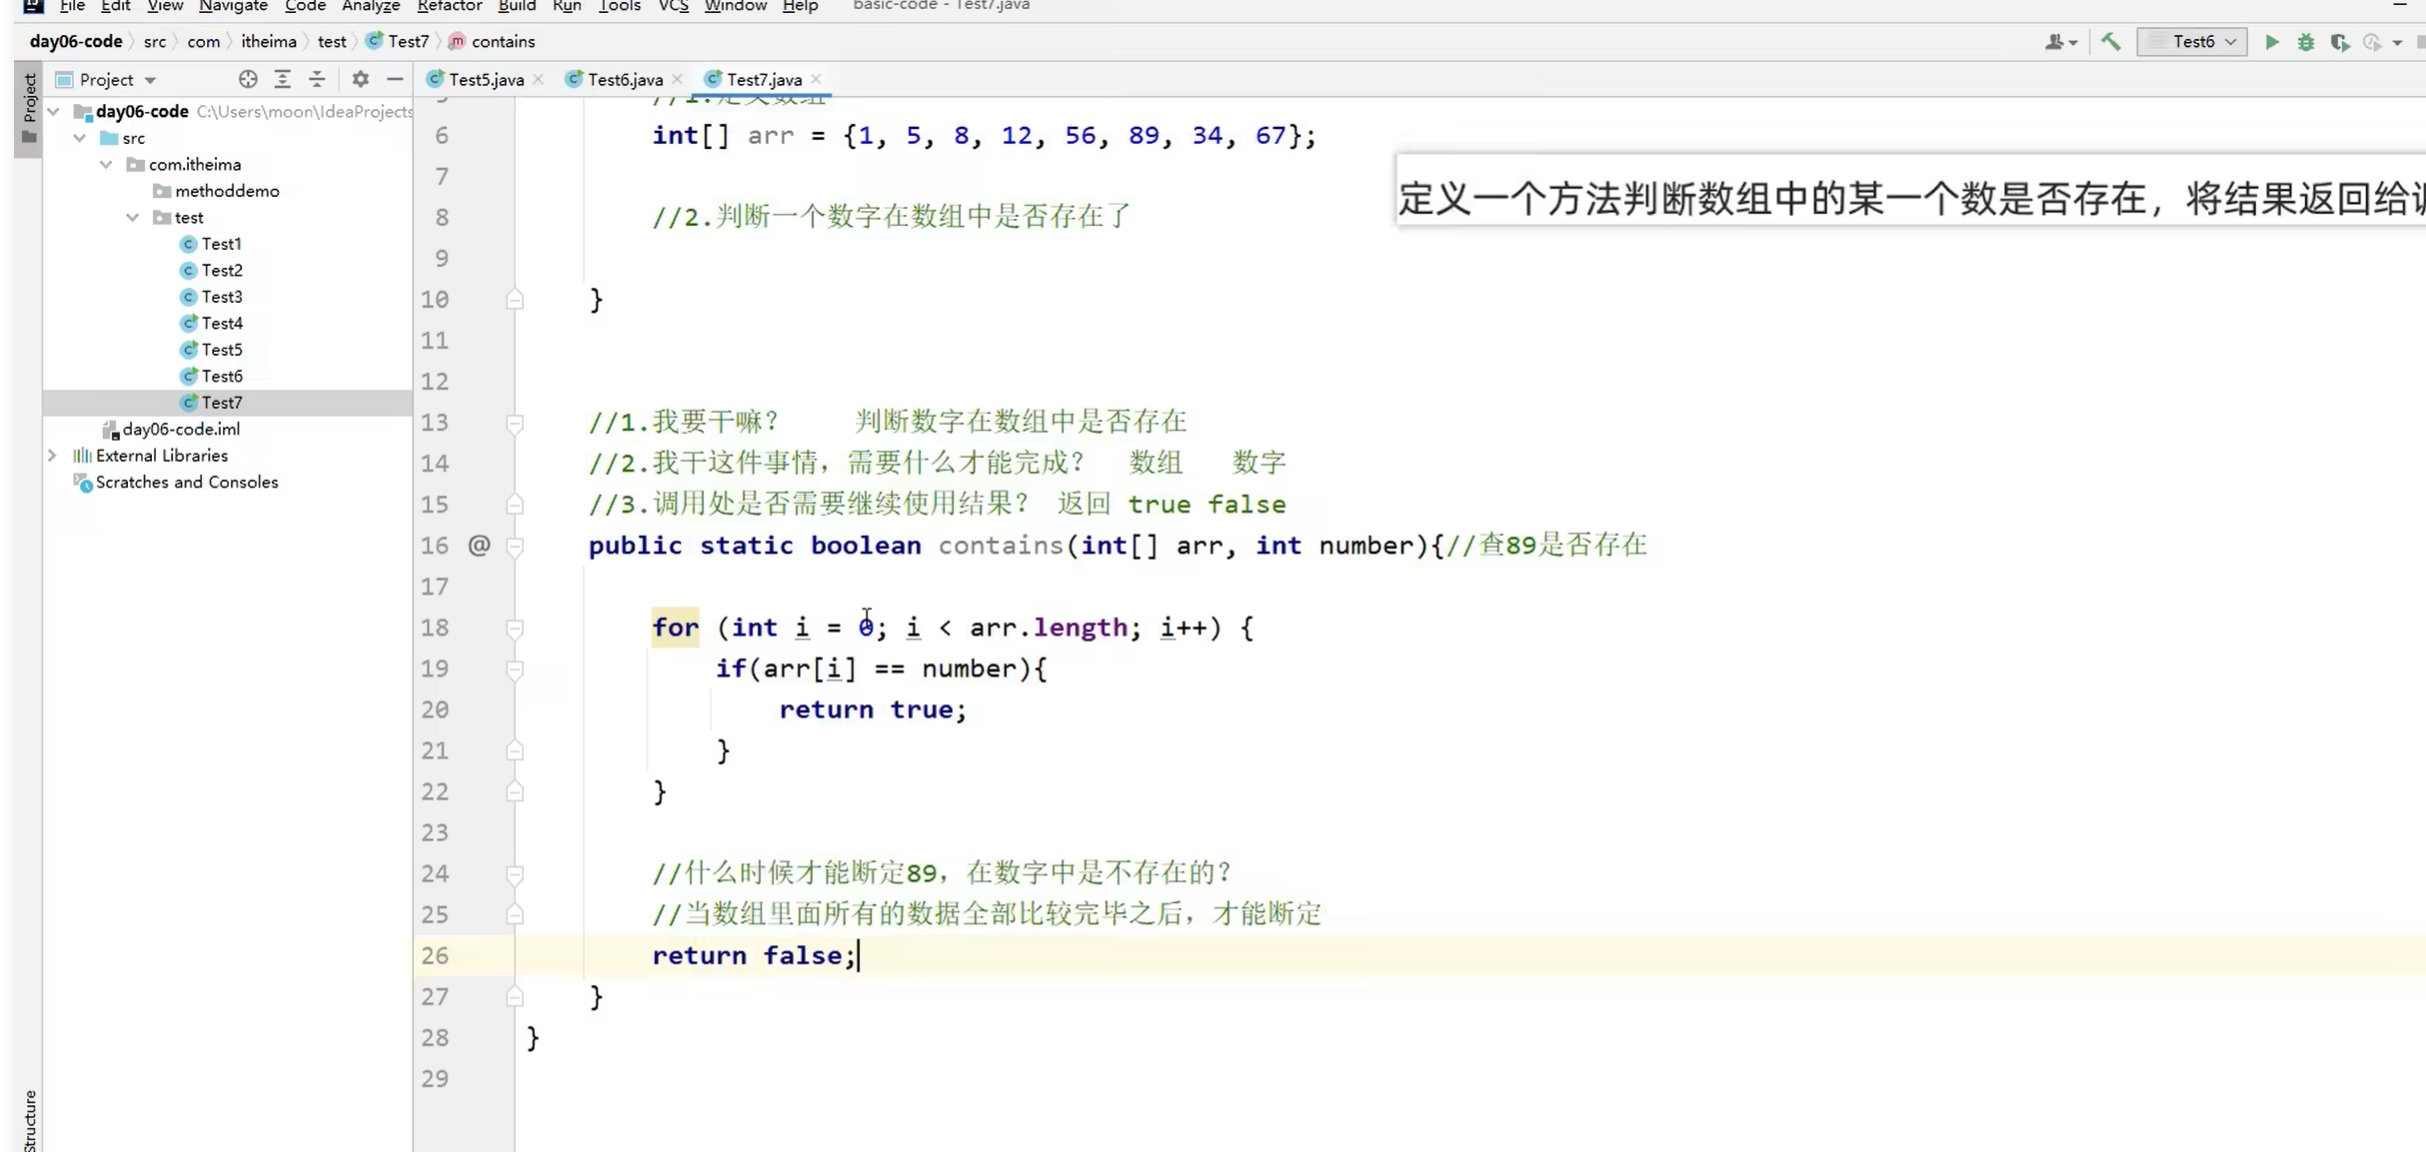Run Test6 with coverage
Viewport: 2426px width, 1152px height.
2340,42
